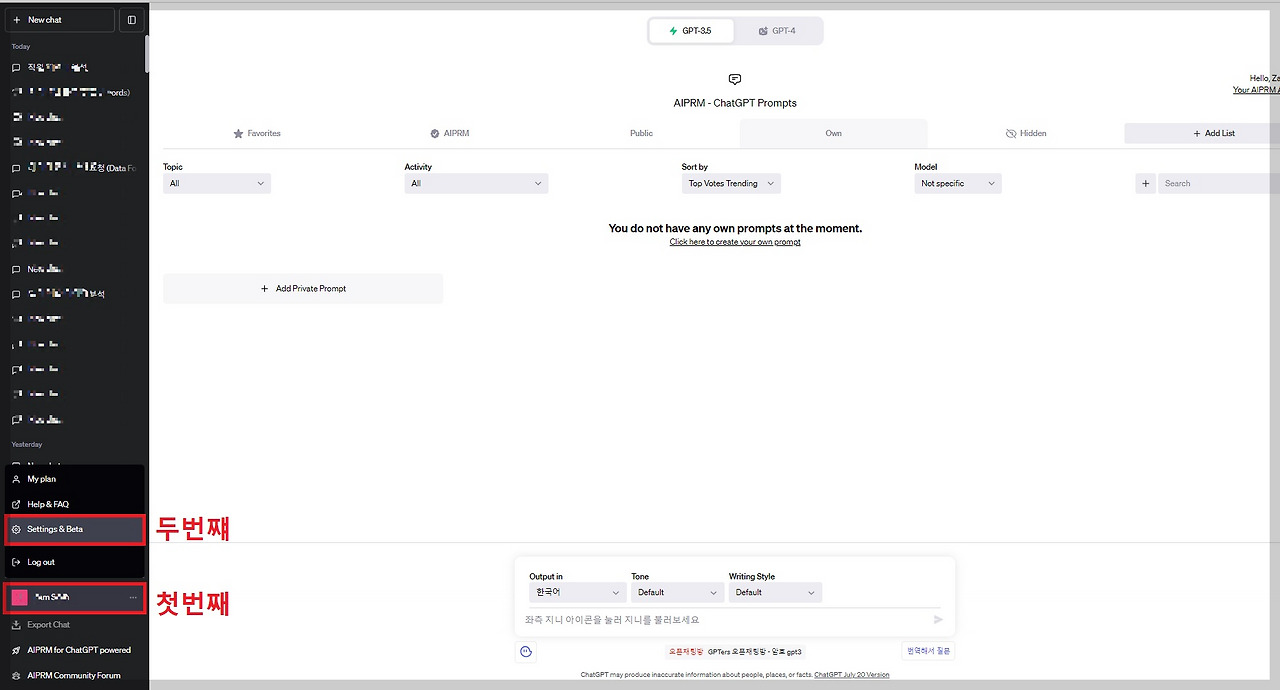
Task: Click the logout arrow icon beside Log out
Action: pyautogui.click(x=16, y=563)
